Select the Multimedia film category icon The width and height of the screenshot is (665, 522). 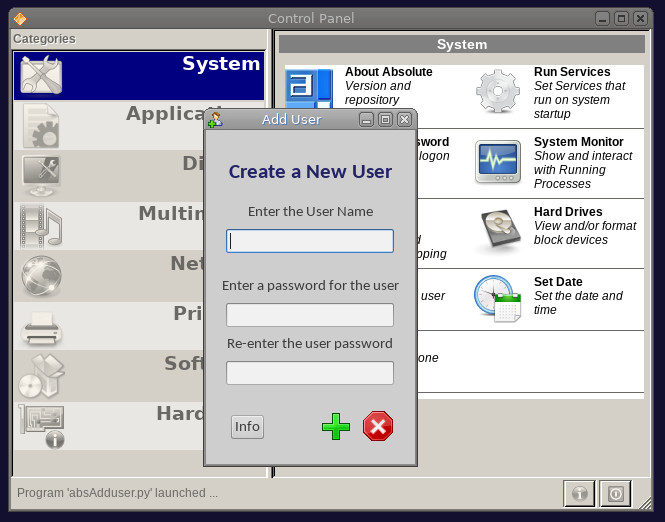pyautogui.click(x=42, y=226)
